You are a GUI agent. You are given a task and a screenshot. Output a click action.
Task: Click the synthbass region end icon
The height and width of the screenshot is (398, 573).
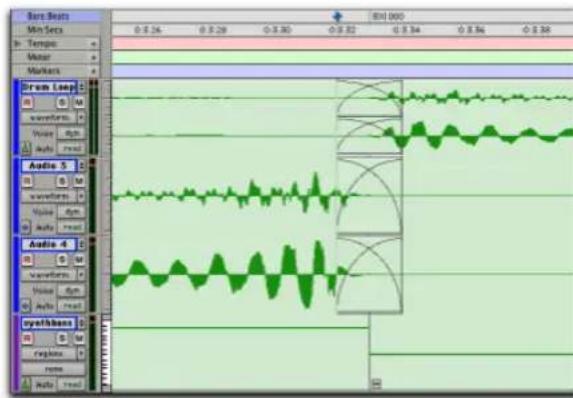[376, 384]
